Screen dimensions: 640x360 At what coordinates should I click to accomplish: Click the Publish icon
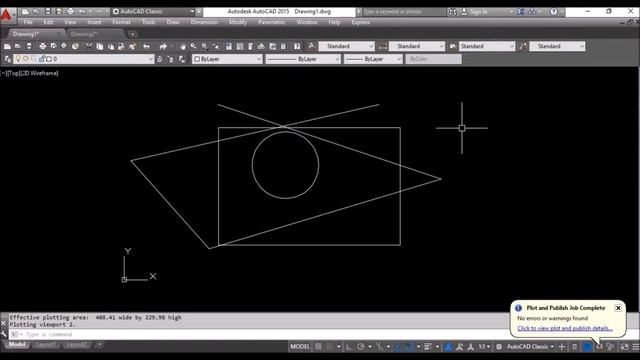64,47
